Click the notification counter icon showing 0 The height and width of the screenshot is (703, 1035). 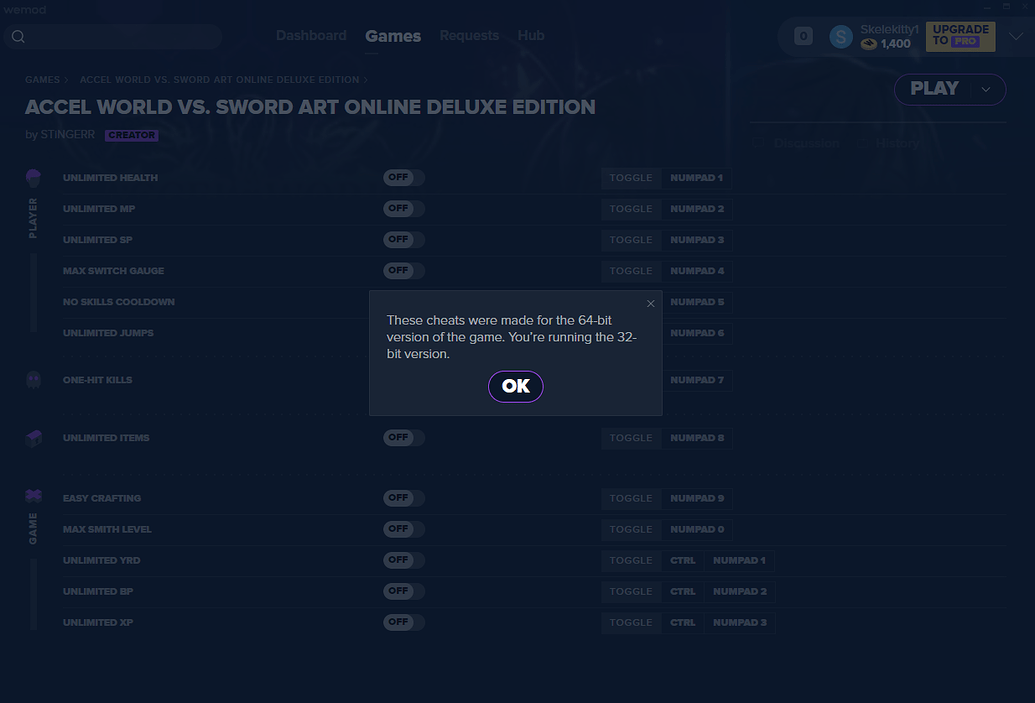pos(803,36)
